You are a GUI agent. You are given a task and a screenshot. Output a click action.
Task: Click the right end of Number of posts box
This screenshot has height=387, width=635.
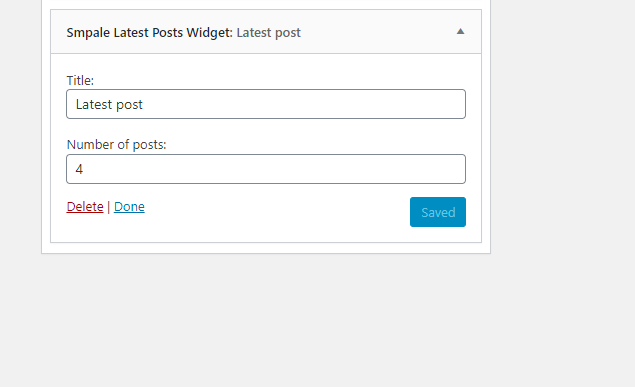454,169
